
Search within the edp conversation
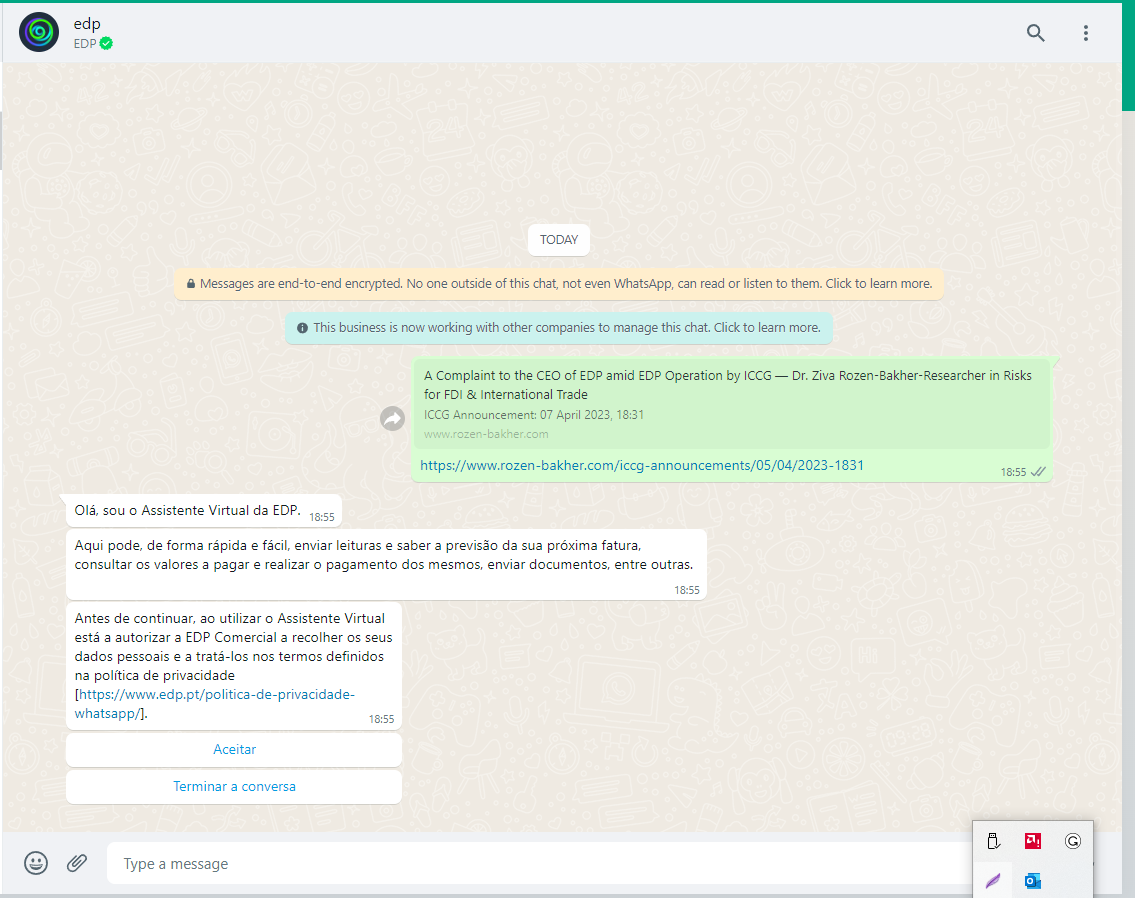click(1035, 32)
